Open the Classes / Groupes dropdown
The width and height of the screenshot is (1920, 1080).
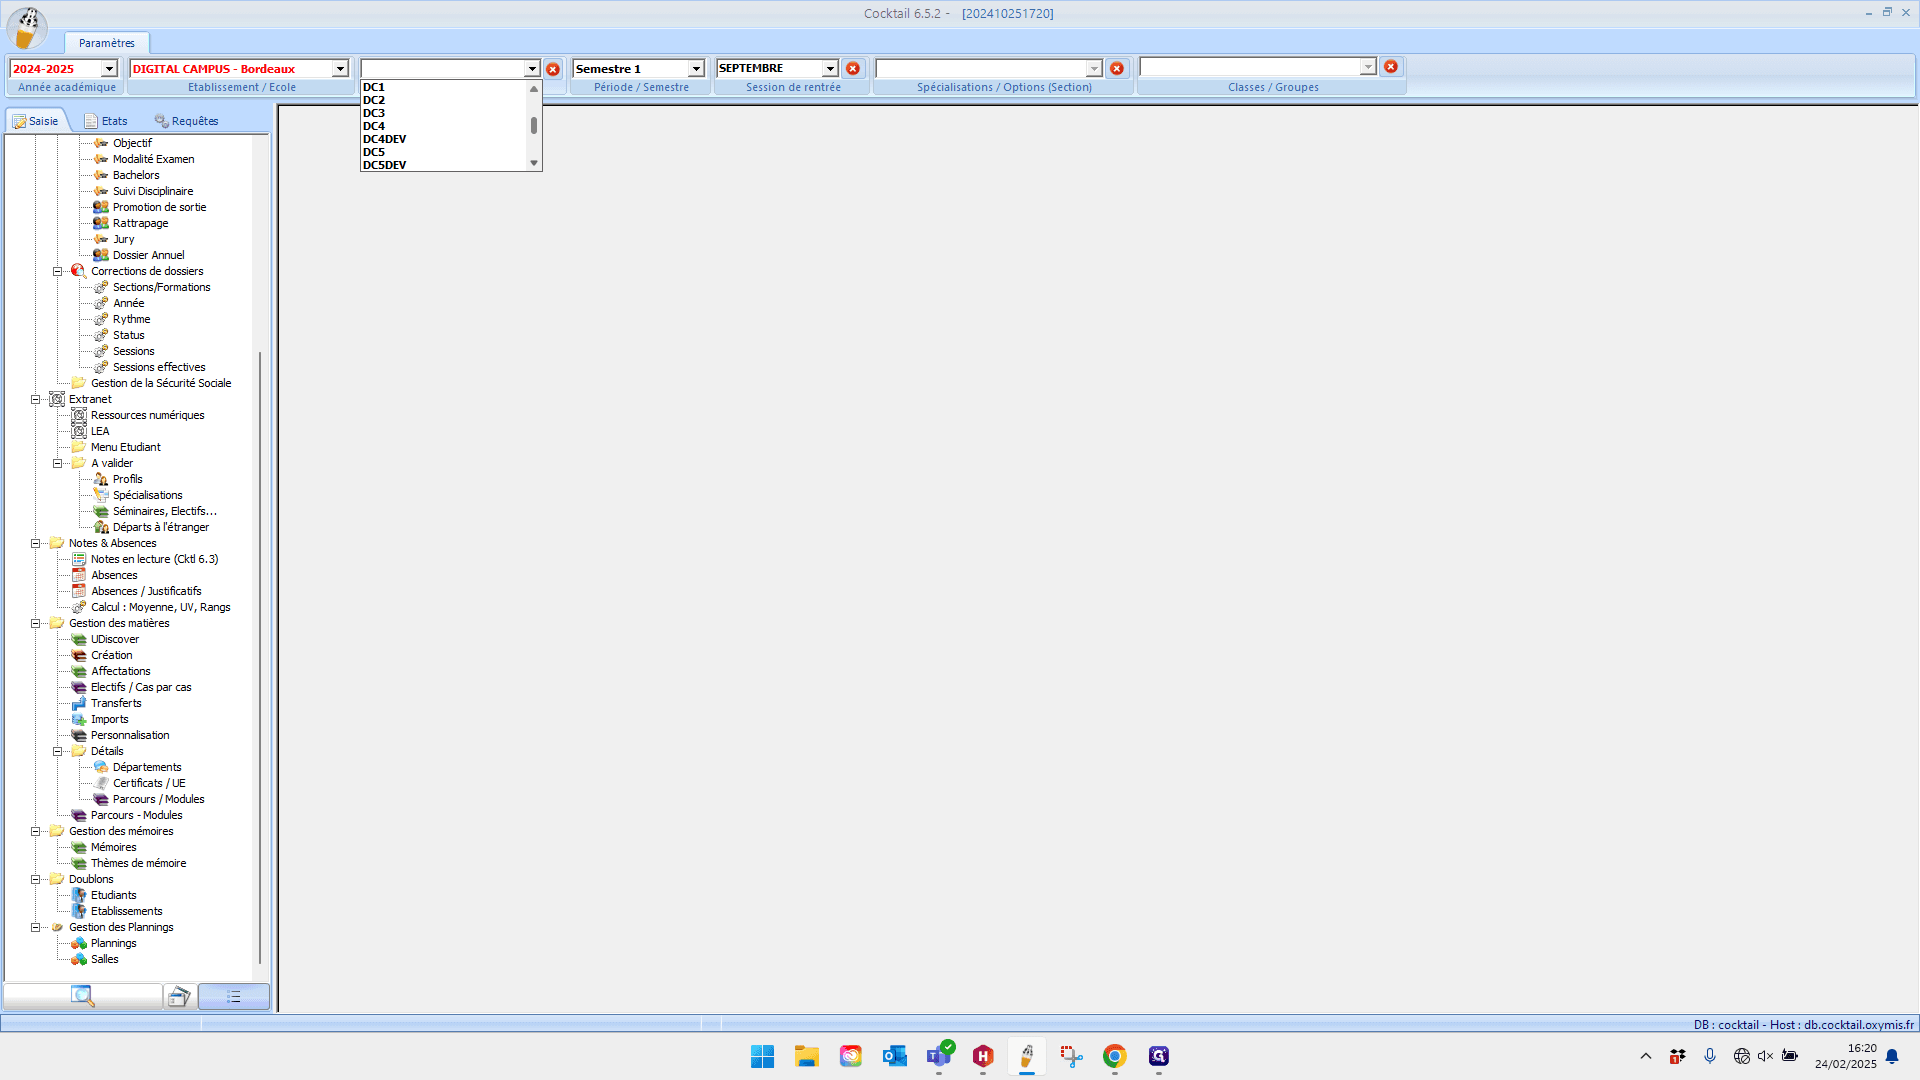coord(1368,67)
